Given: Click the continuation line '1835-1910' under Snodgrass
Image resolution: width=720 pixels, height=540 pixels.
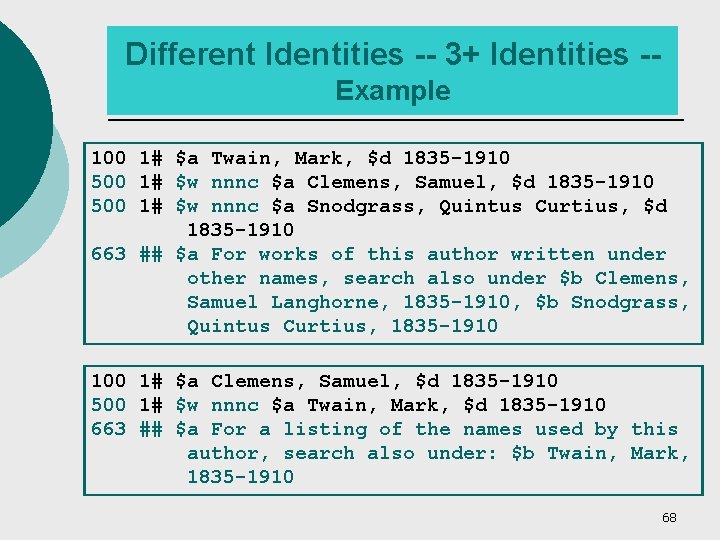Looking at the screenshot, I should click(x=240, y=230).
